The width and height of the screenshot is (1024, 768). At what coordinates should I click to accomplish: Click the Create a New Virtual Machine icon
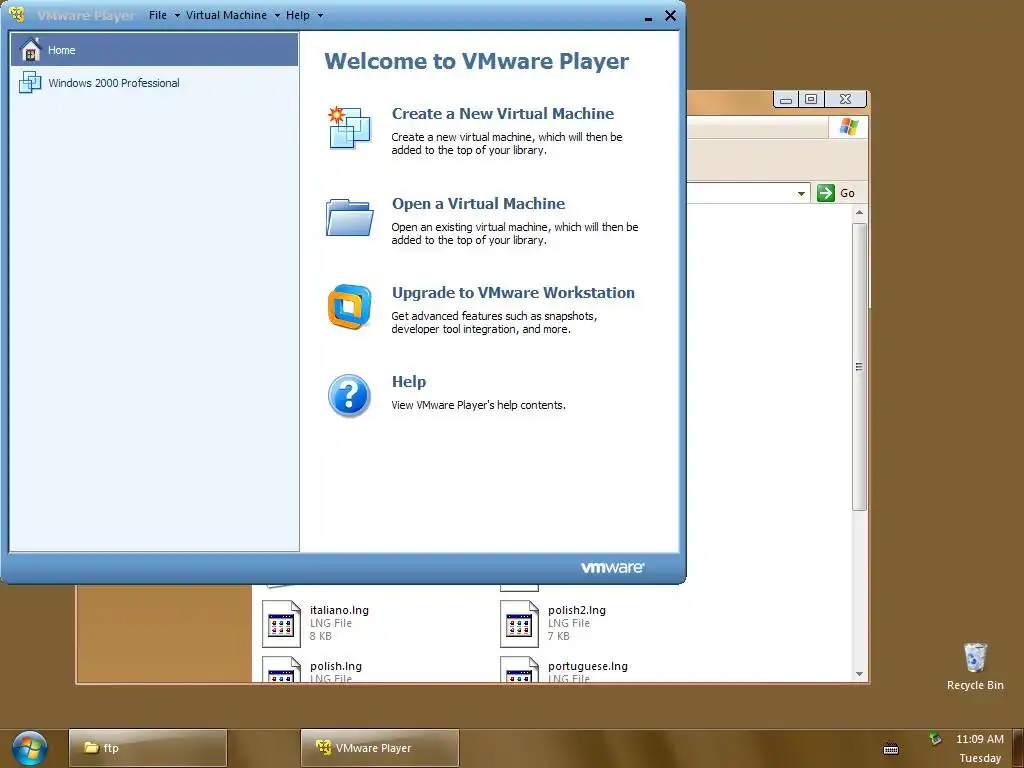tap(349, 127)
